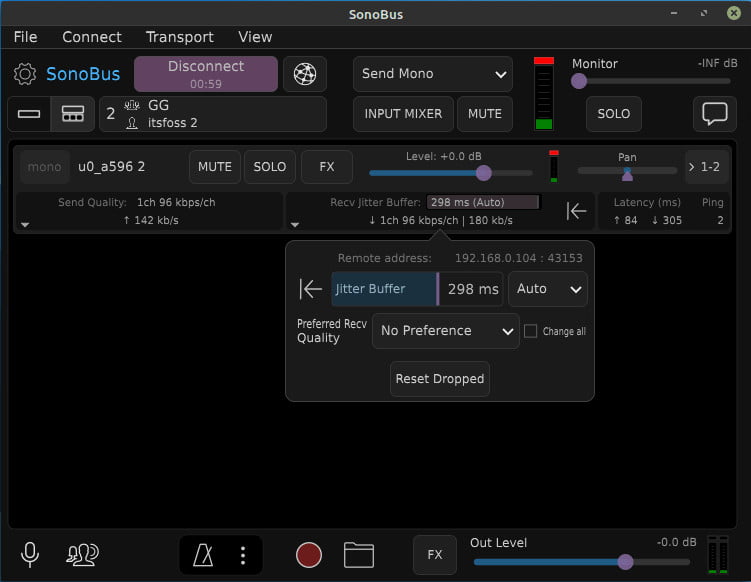
Task: Click the Jitter Buffer 298 ms slider bar
Action: pyautogui.click(x=417, y=289)
